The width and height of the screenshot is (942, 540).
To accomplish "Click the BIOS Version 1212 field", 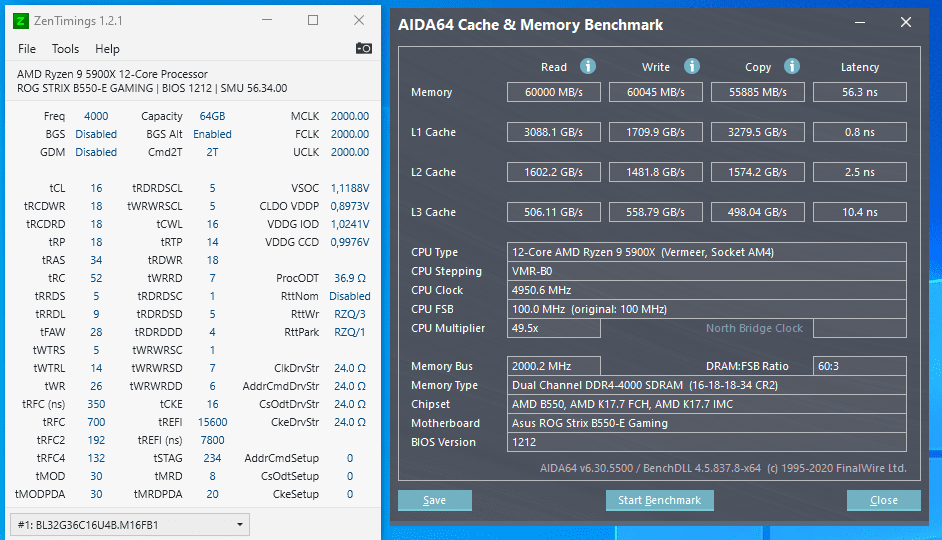I will point(706,442).
